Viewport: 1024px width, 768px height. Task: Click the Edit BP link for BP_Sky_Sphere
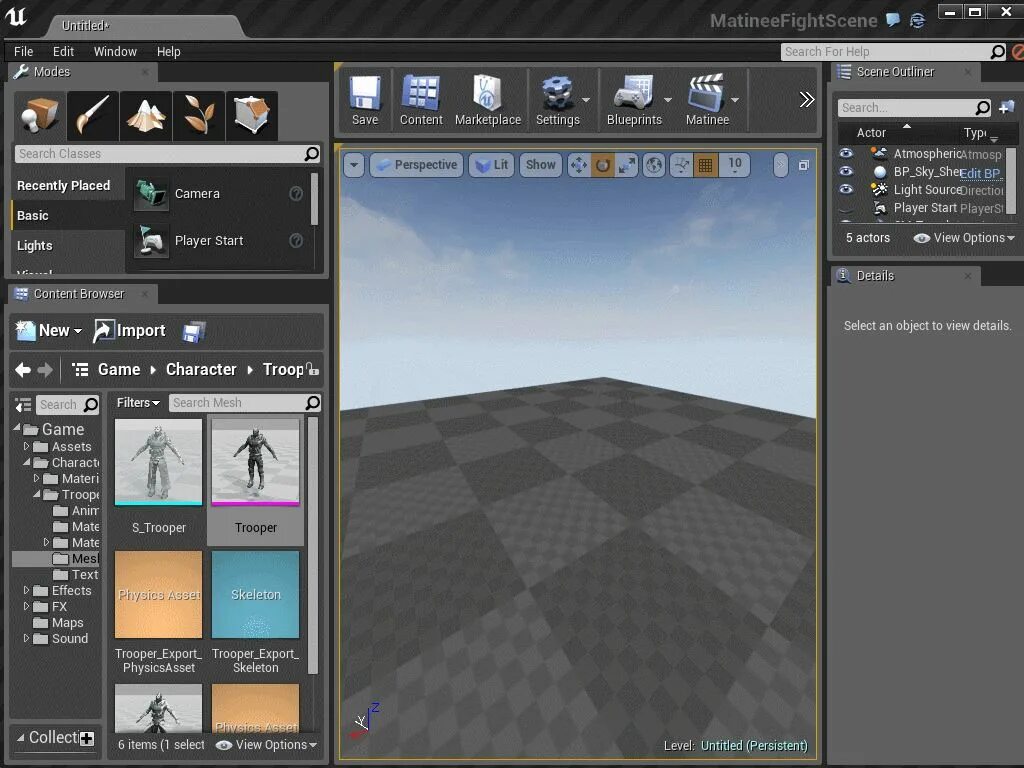tap(980, 173)
